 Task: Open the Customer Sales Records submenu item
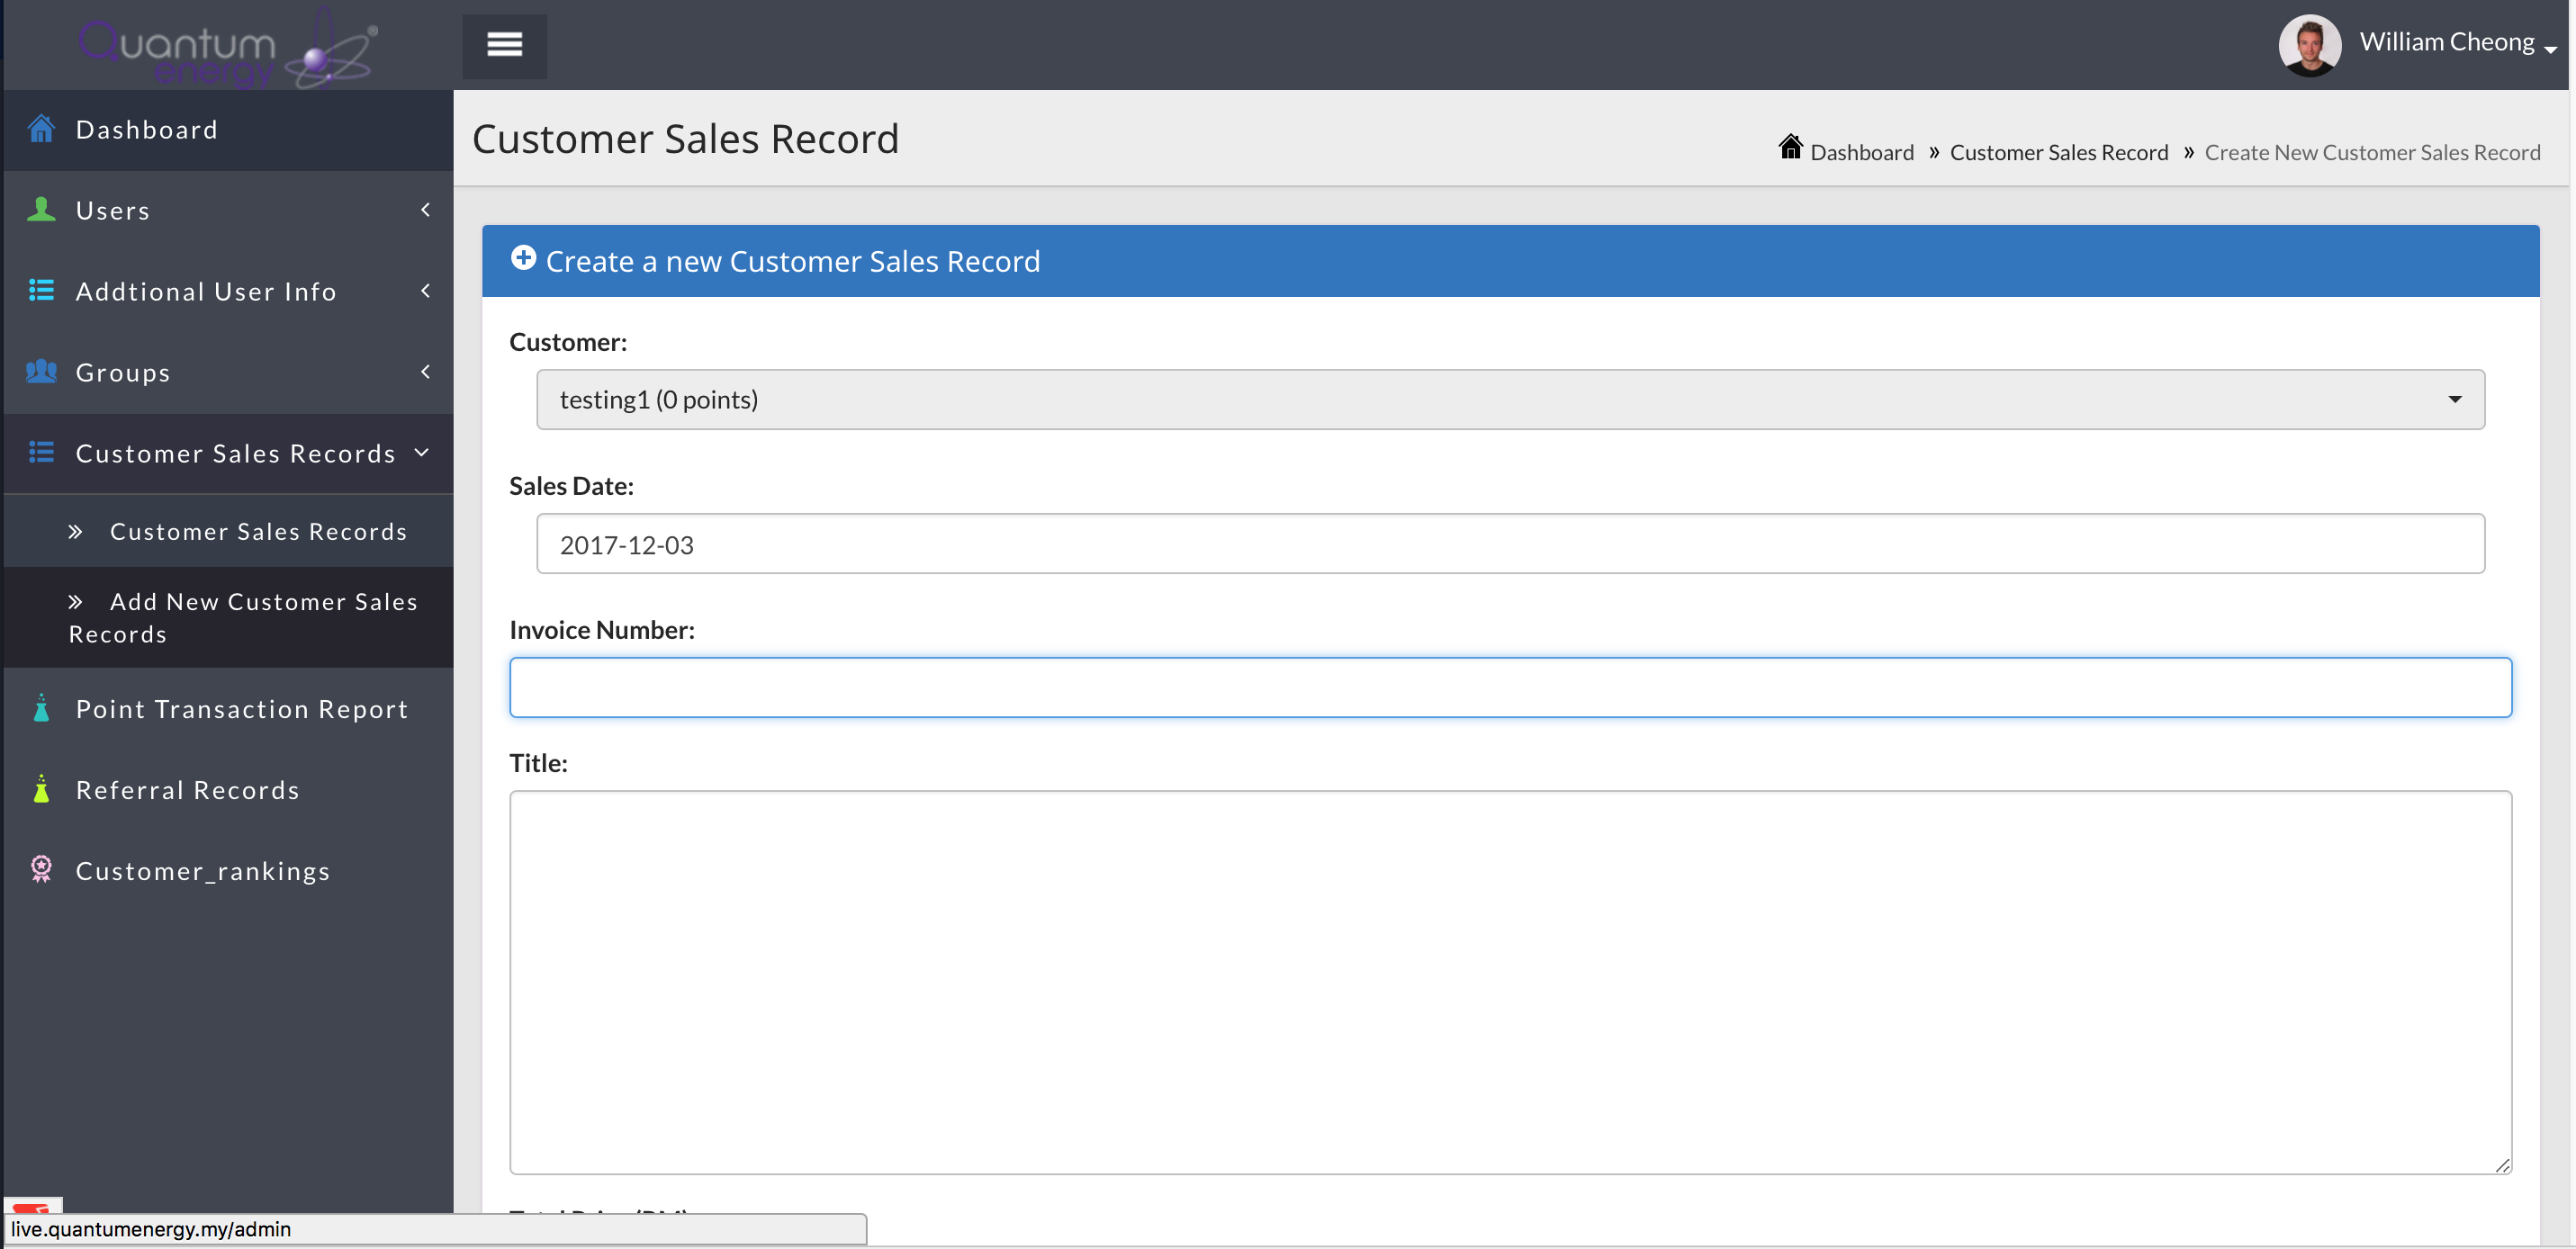tap(258, 531)
